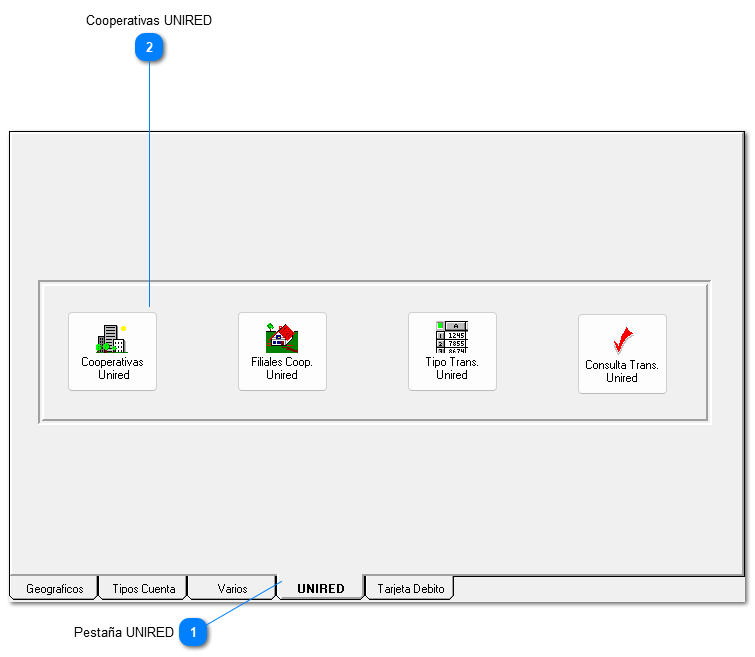Click the blue callout badge number 2
This screenshot has width=755, height=657.
(149, 47)
